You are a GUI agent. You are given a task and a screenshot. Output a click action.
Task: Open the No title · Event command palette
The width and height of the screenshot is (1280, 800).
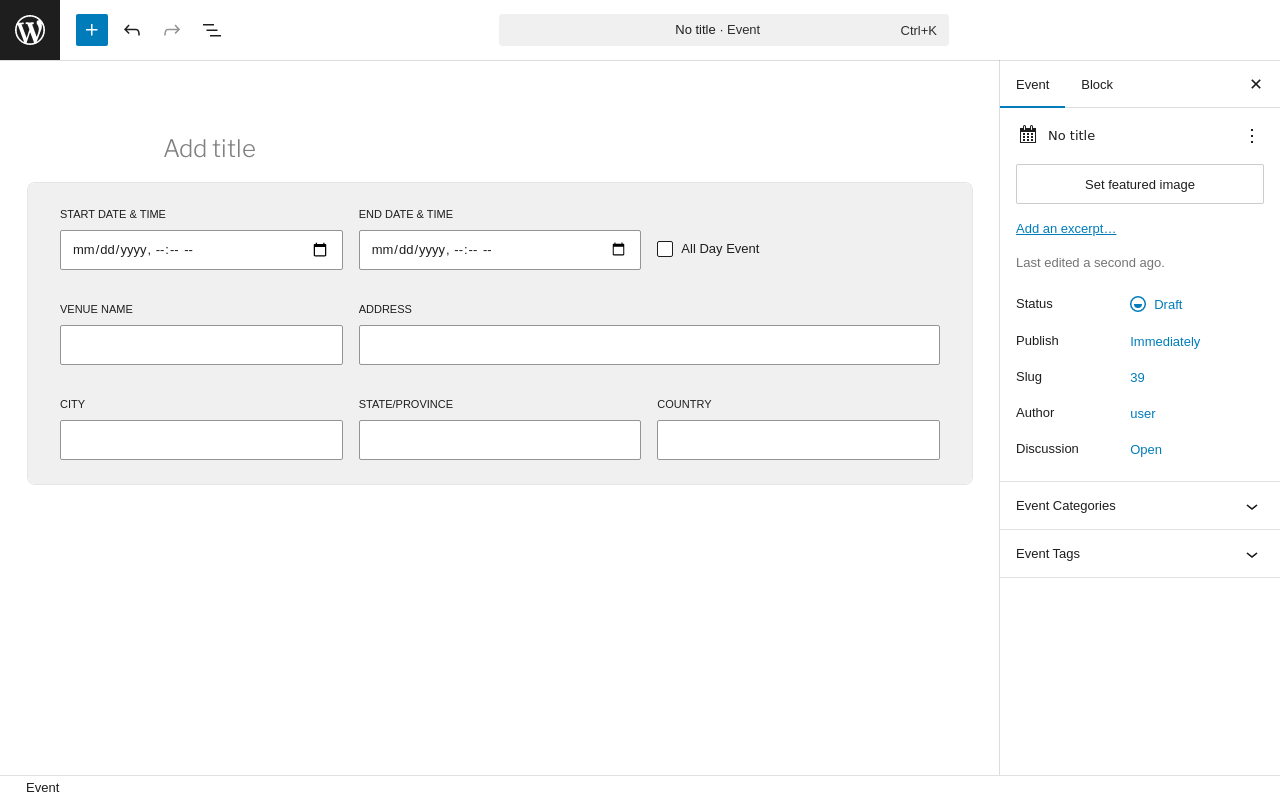[724, 30]
